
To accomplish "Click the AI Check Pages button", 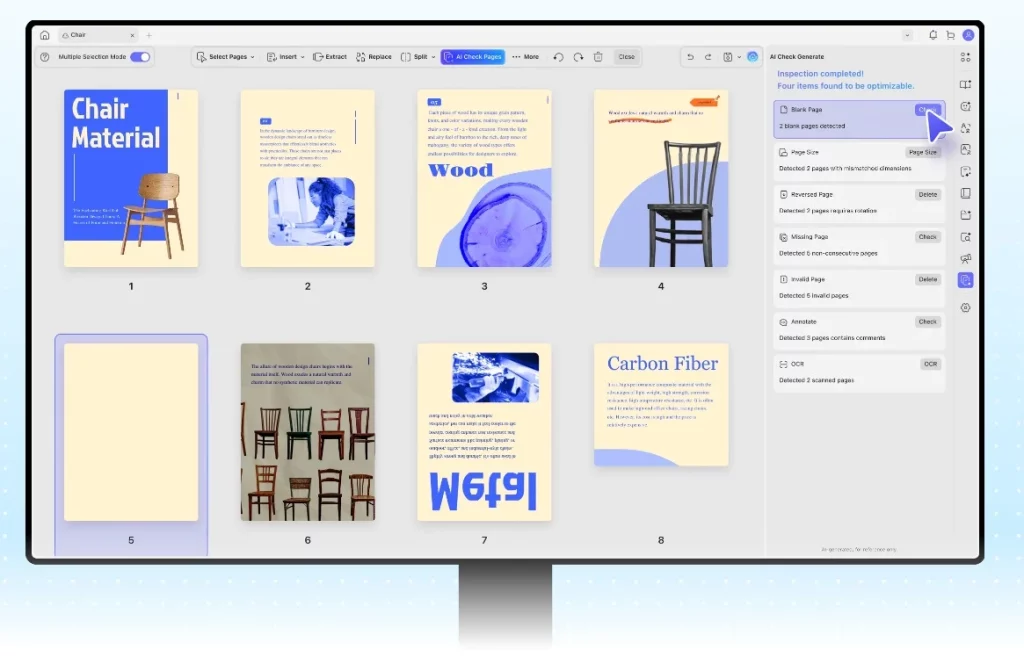I will pos(473,57).
